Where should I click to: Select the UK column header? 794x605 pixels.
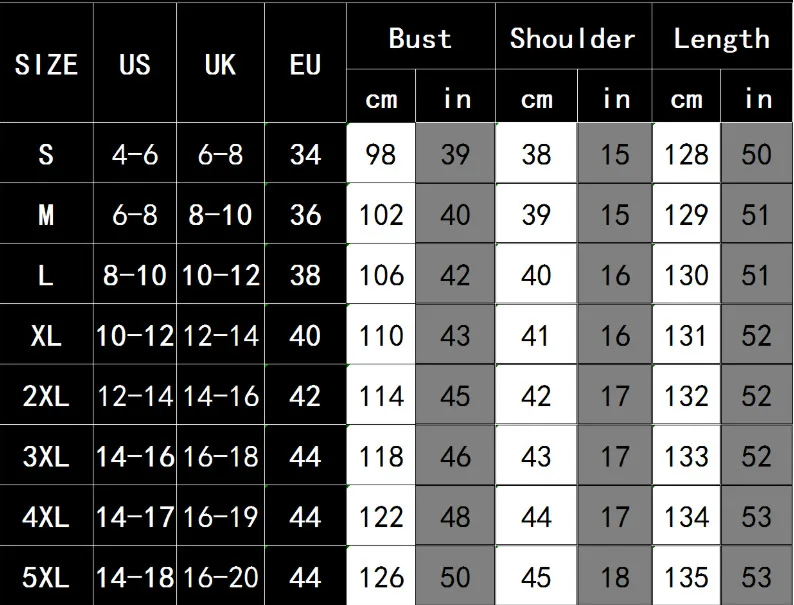point(219,65)
